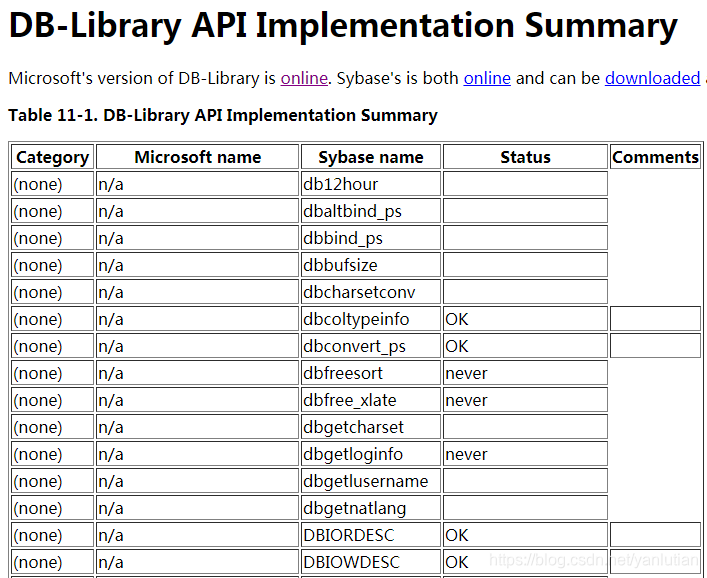707x578 pixels.
Task: Click the "Table 11-1" caption text
Action: pos(223,115)
